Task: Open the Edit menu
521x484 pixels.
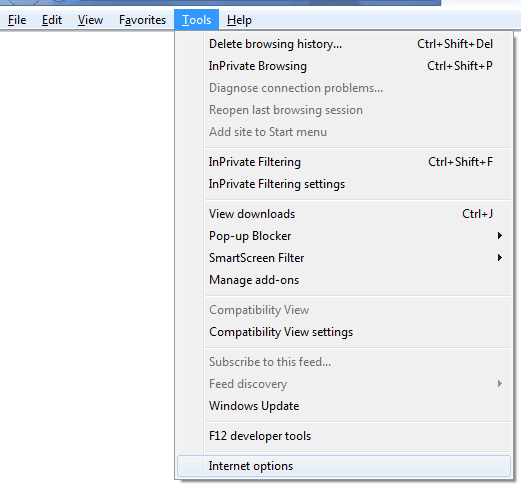Action: click(x=52, y=20)
